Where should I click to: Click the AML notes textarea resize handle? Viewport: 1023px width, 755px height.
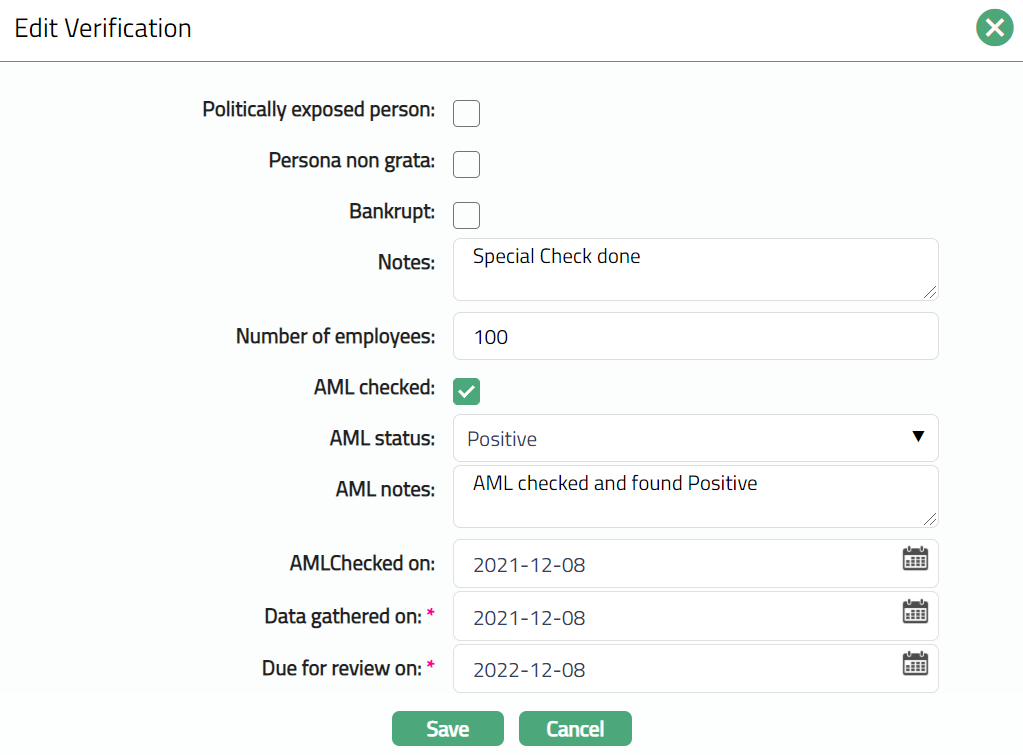(x=930, y=519)
